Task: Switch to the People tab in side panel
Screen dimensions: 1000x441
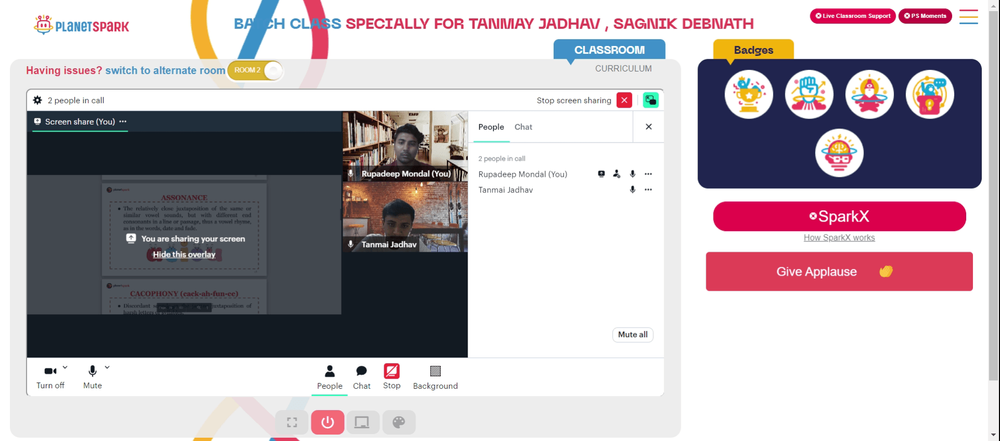Action: click(x=491, y=127)
